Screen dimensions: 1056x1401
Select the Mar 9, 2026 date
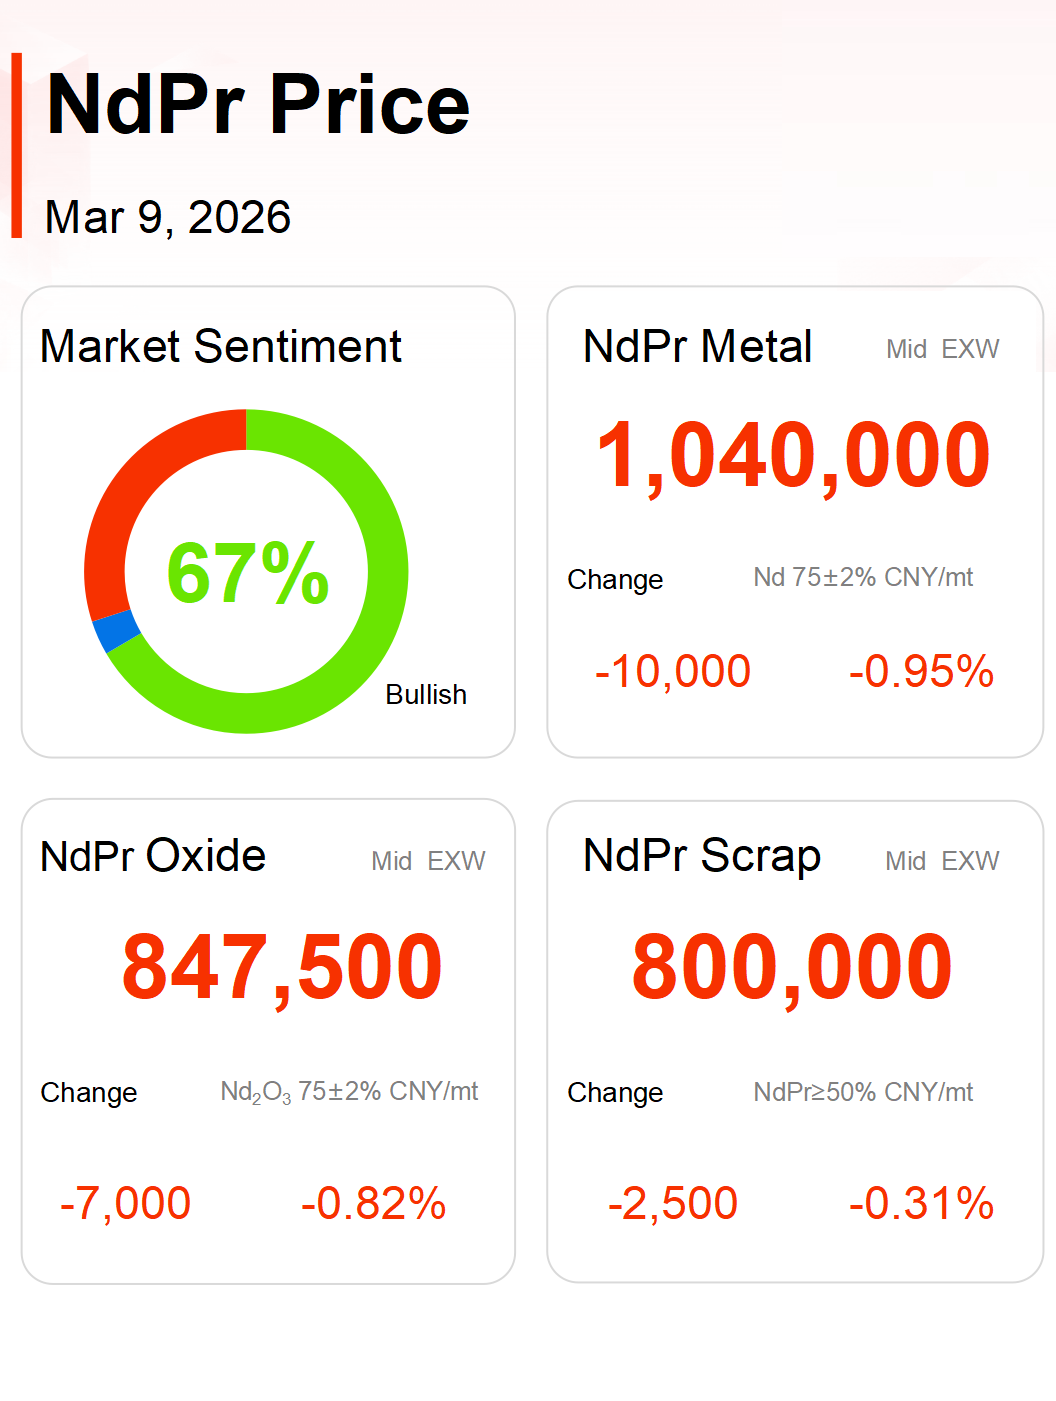(x=168, y=217)
